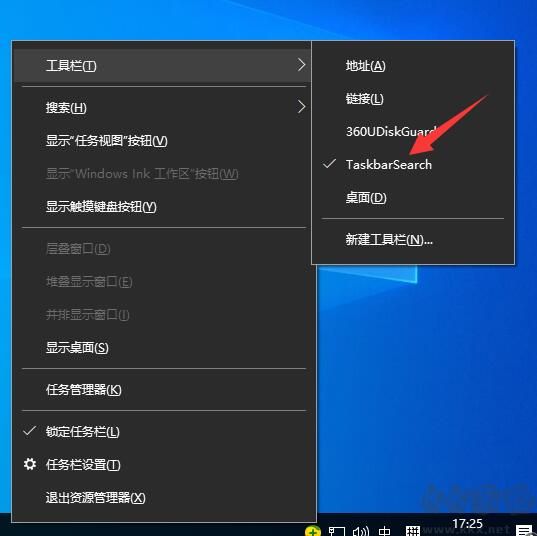Switch the 中 input language indicator
The width and height of the screenshot is (537, 536).
click(x=385, y=531)
